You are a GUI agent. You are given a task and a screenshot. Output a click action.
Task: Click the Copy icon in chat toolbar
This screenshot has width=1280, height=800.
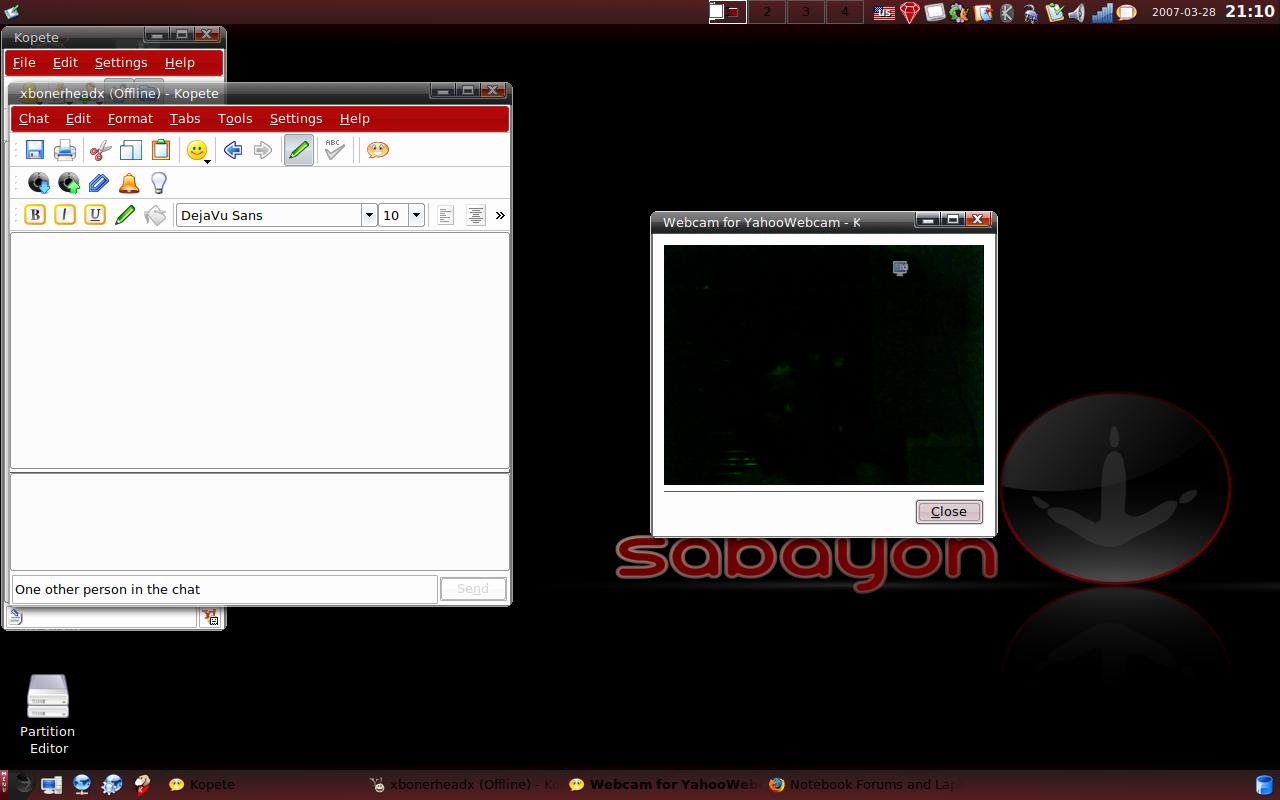(x=130, y=150)
